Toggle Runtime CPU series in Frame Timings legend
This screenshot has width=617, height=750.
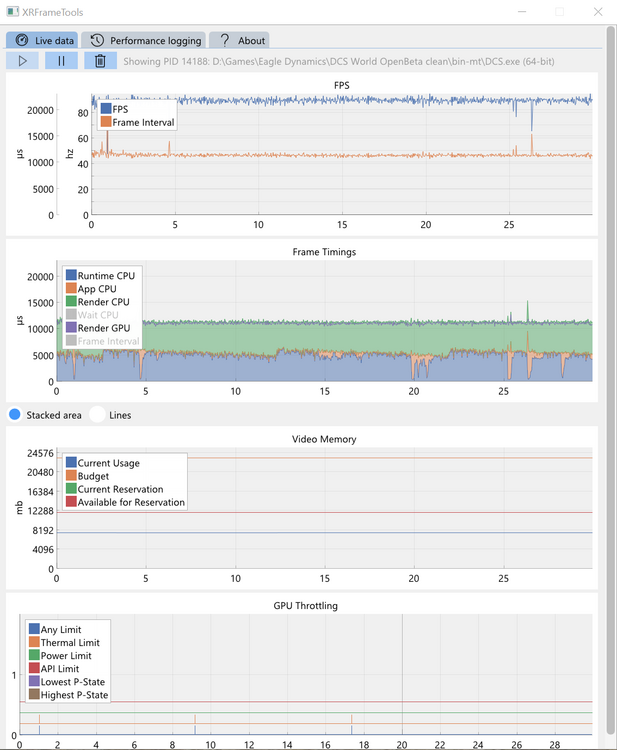(x=72, y=275)
